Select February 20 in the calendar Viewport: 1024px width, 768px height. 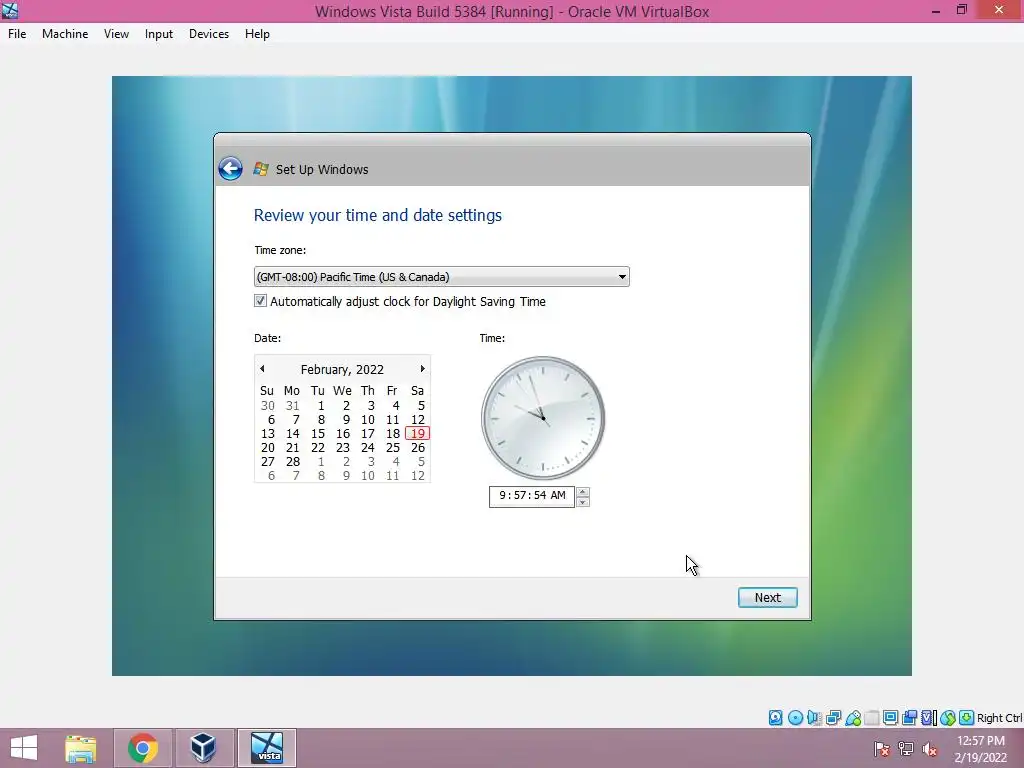(x=268, y=448)
